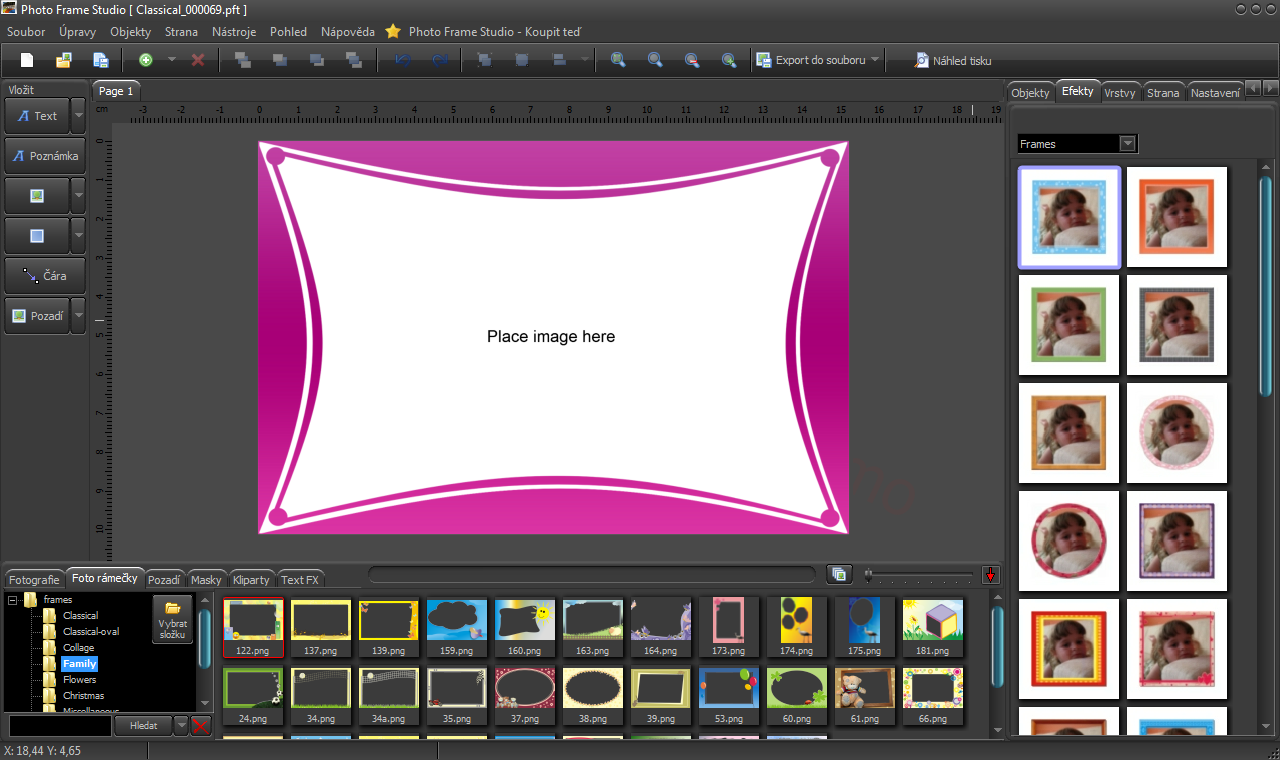Open the Frames effects dropdown
Image resolution: width=1280 pixels, height=760 pixels.
(x=1127, y=144)
